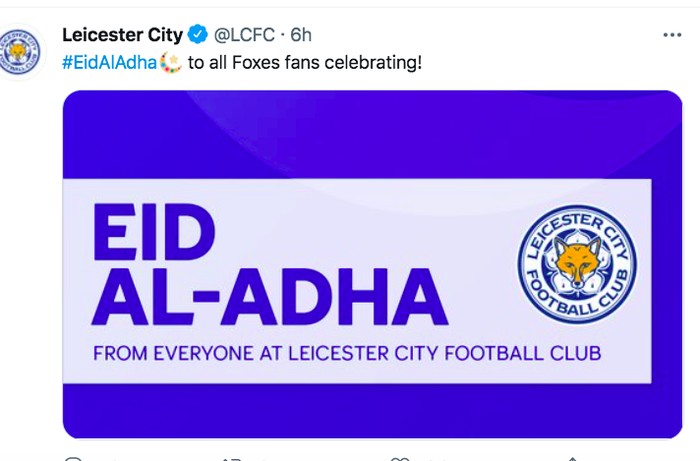Follow the #EidAlAdha hashtag link
Image resolution: width=700 pixels, height=461 pixels.
click(x=110, y=63)
